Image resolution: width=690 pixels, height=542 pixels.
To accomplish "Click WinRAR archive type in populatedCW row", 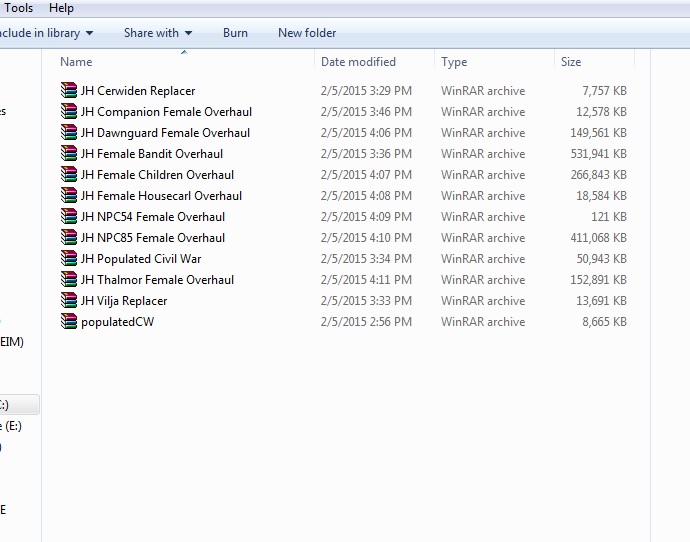I will (483, 322).
